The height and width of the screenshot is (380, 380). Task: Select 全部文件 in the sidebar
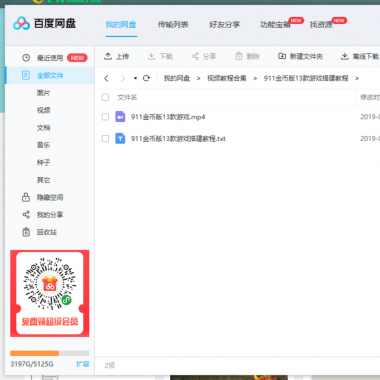coord(50,75)
